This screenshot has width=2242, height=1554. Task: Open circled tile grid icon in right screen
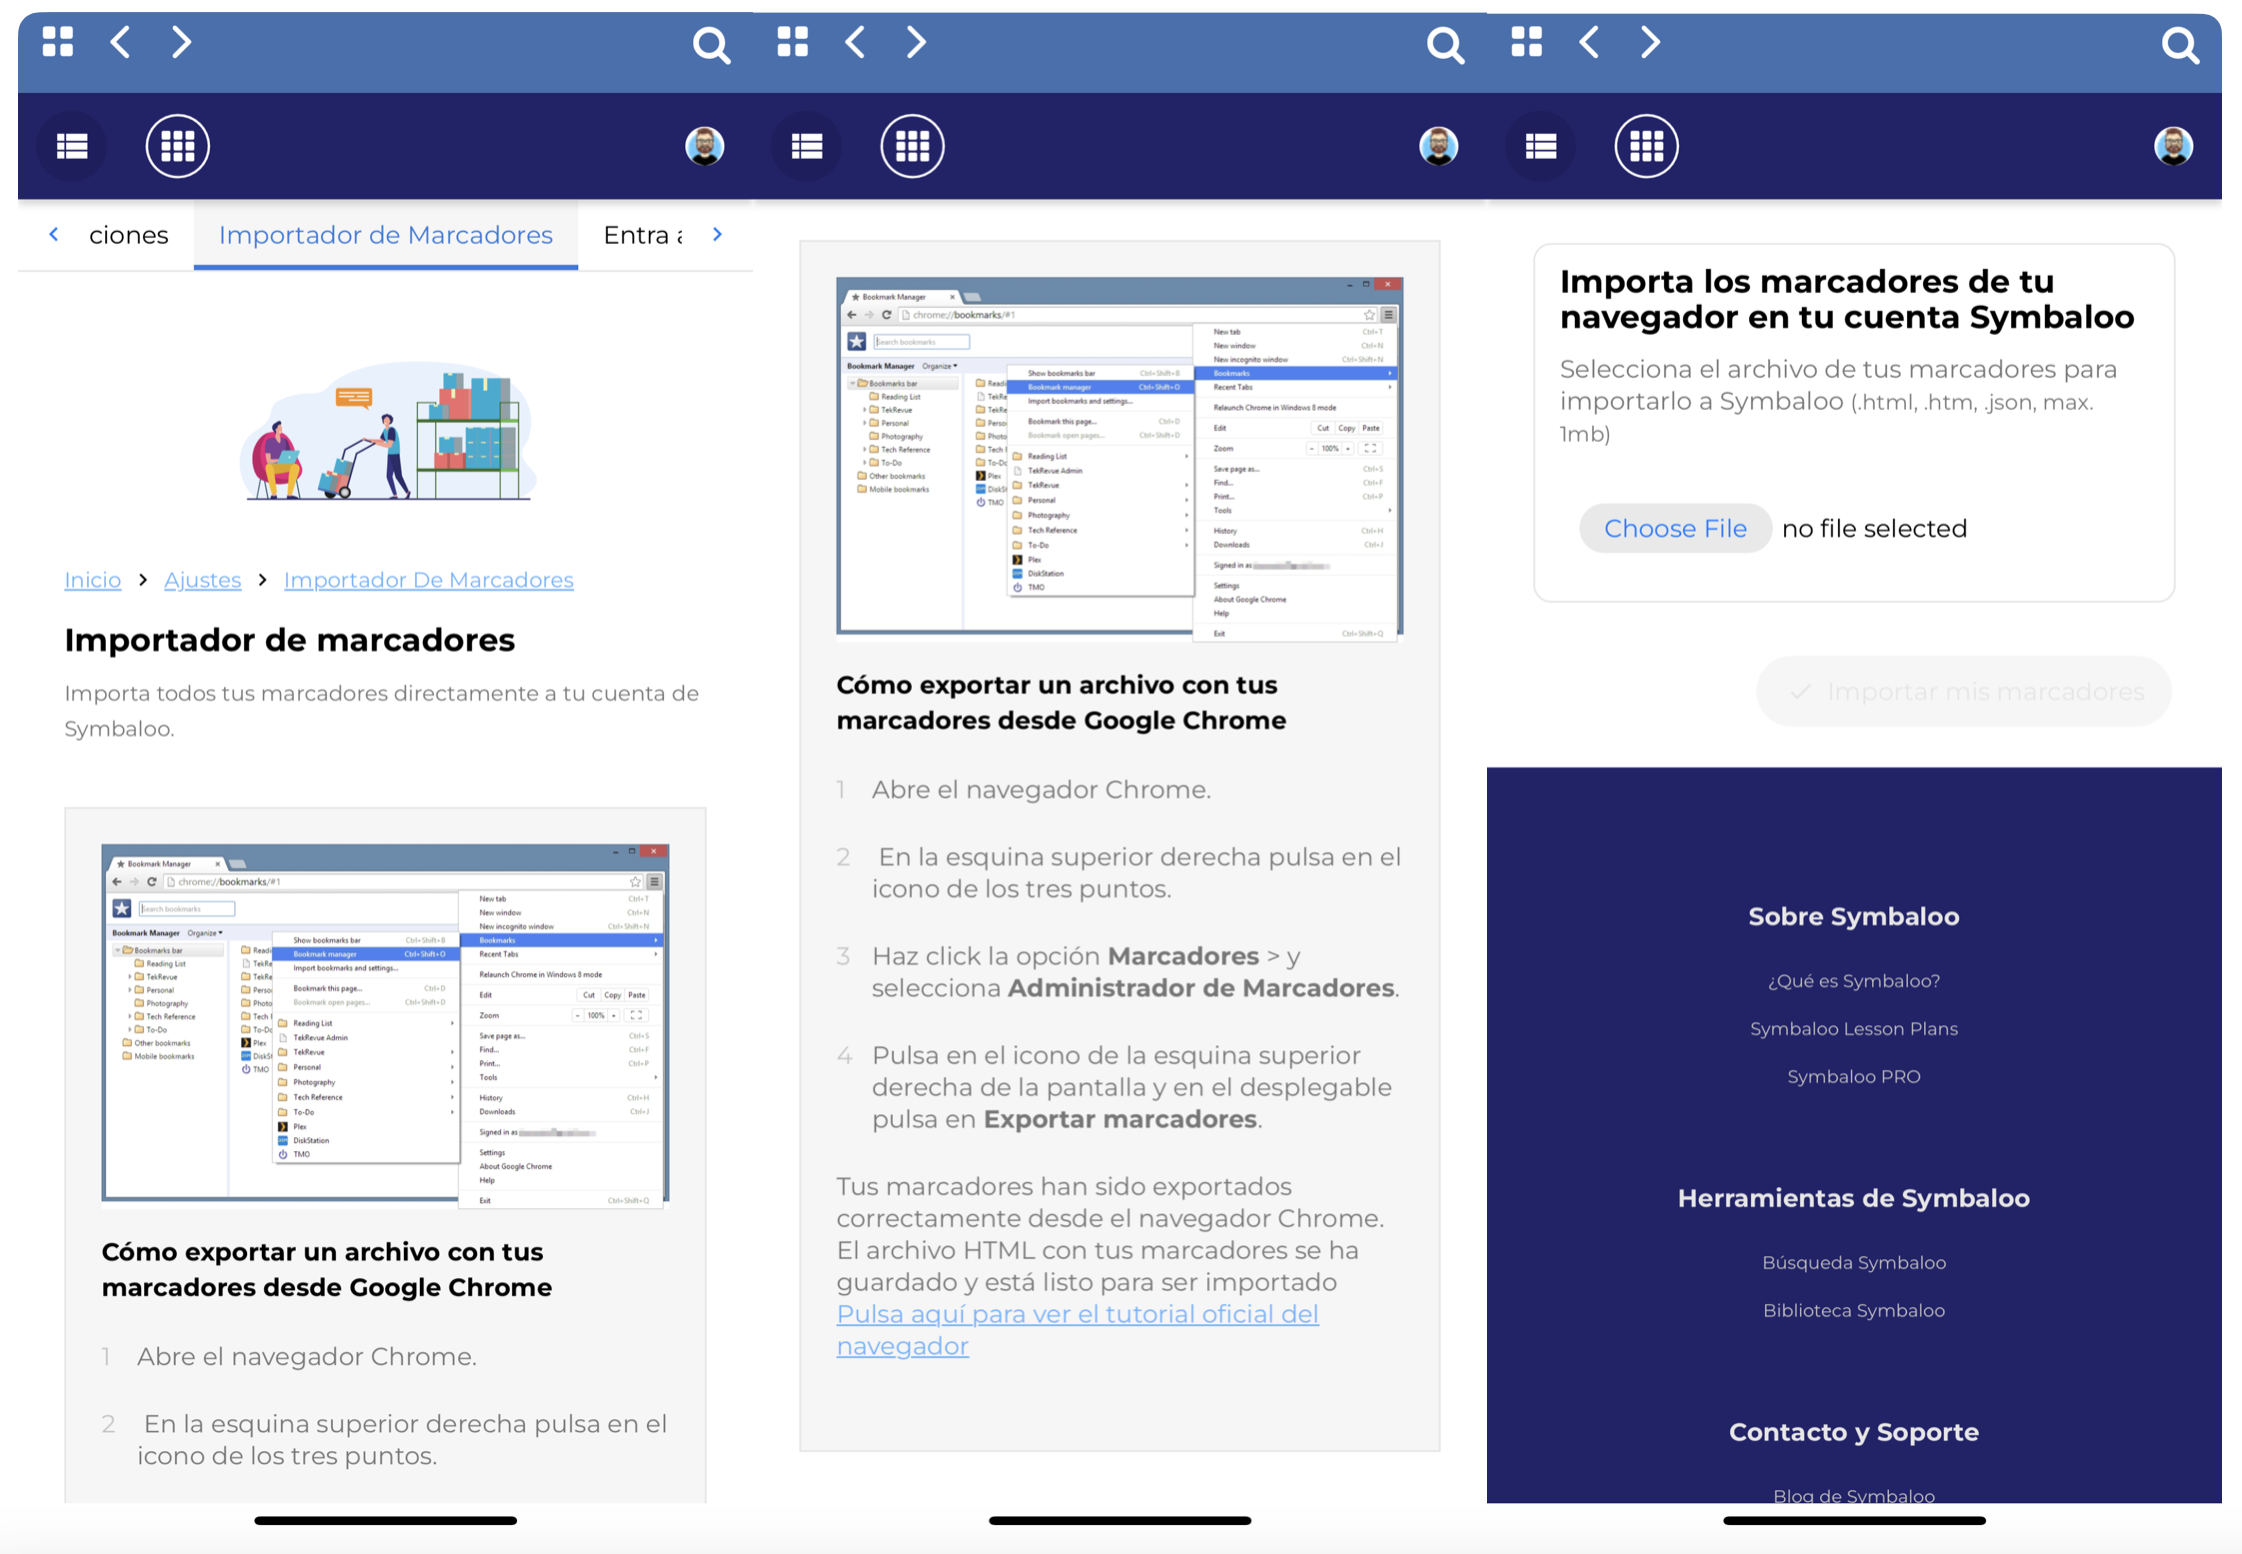tap(1646, 146)
